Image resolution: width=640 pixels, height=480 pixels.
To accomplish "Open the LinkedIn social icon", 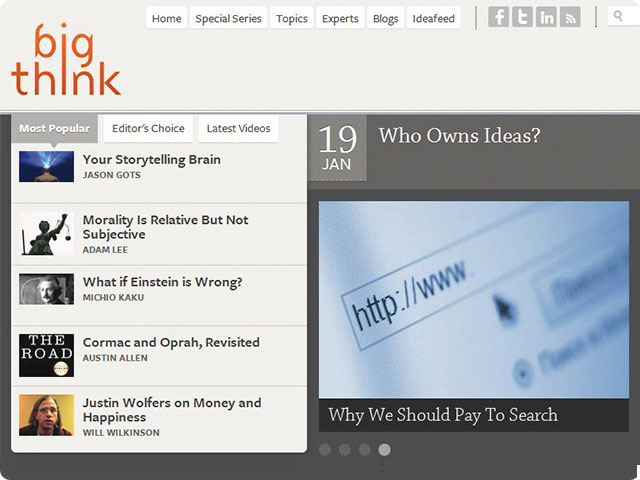I will pyautogui.click(x=546, y=17).
